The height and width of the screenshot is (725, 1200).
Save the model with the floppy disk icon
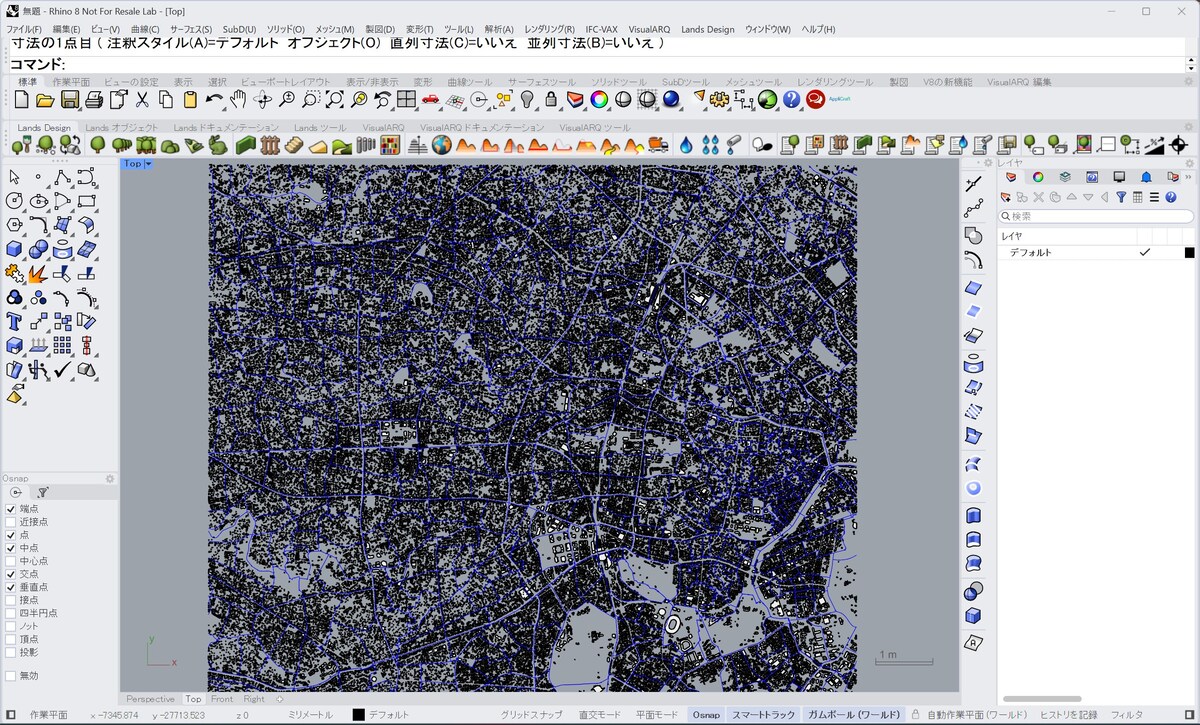(x=70, y=99)
